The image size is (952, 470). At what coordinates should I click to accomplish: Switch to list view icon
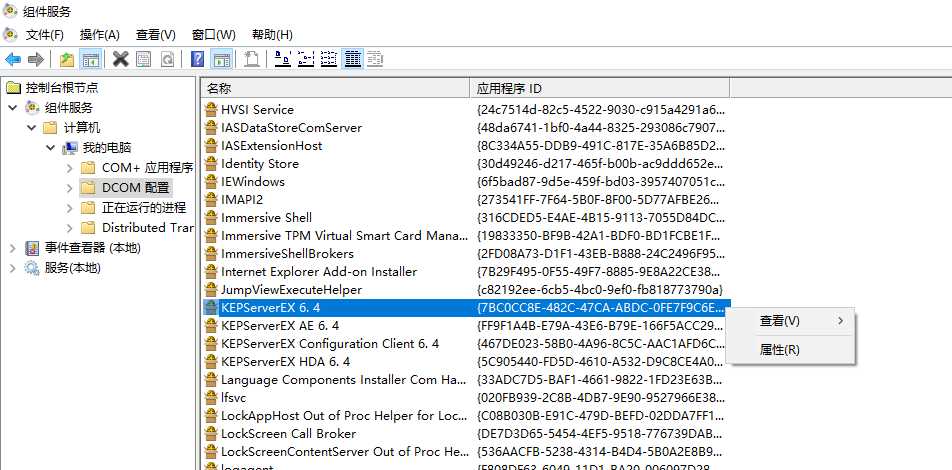click(x=328, y=59)
